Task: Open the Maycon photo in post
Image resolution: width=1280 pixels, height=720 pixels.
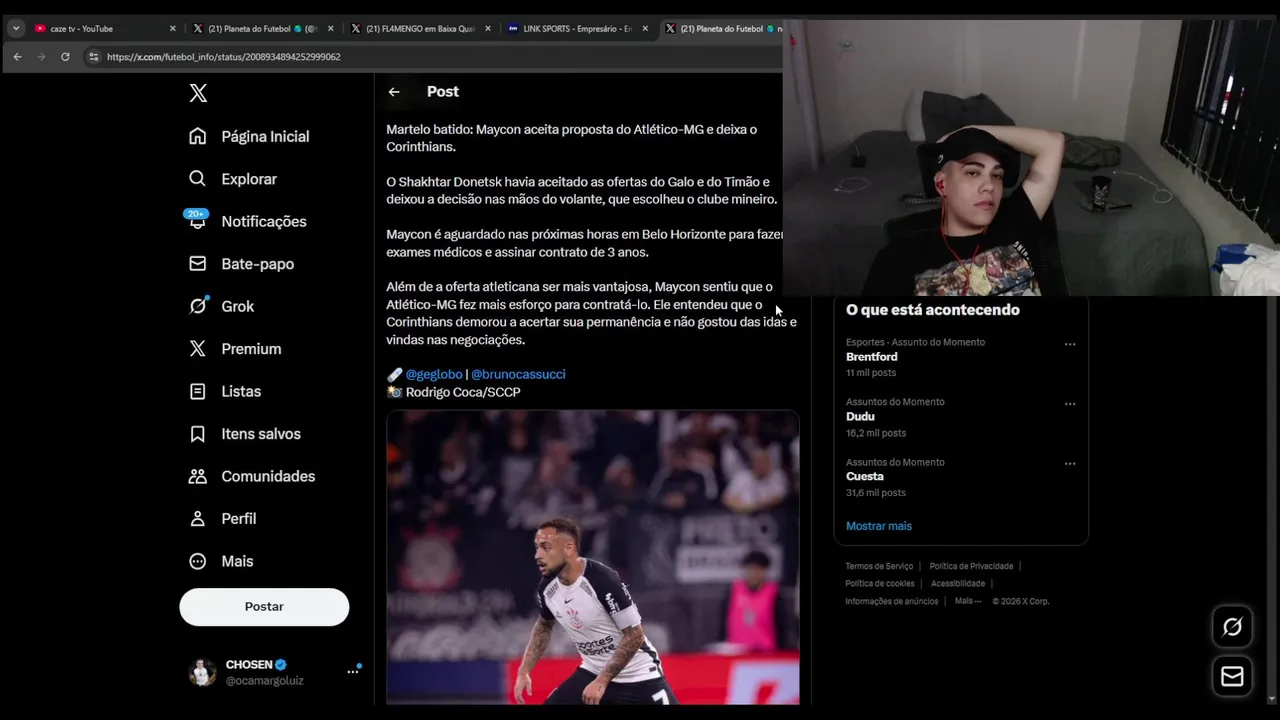Action: (x=593, y=557)
